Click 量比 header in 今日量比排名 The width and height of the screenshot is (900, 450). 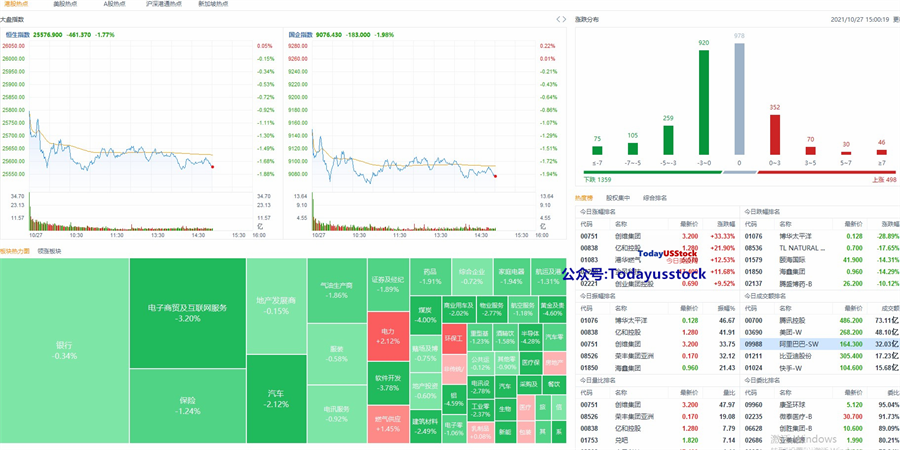coord(730,392)
